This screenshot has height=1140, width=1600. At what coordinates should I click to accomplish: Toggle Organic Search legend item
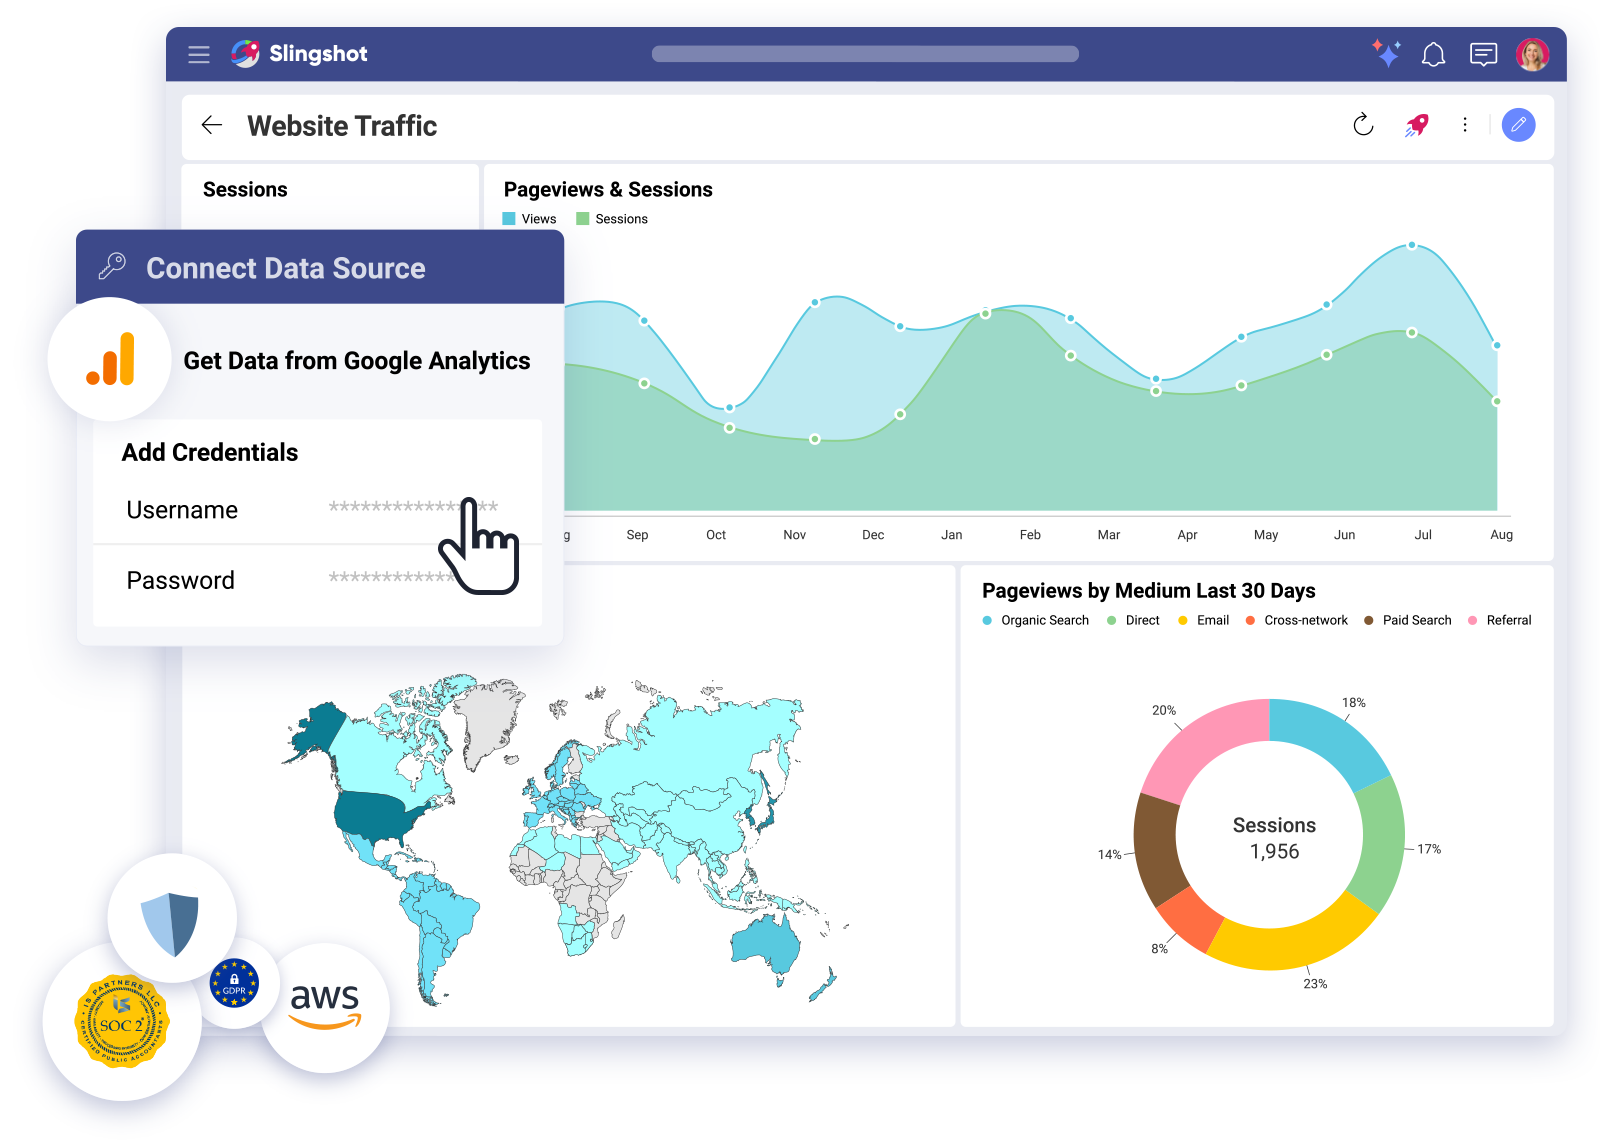pos(1036,620)
